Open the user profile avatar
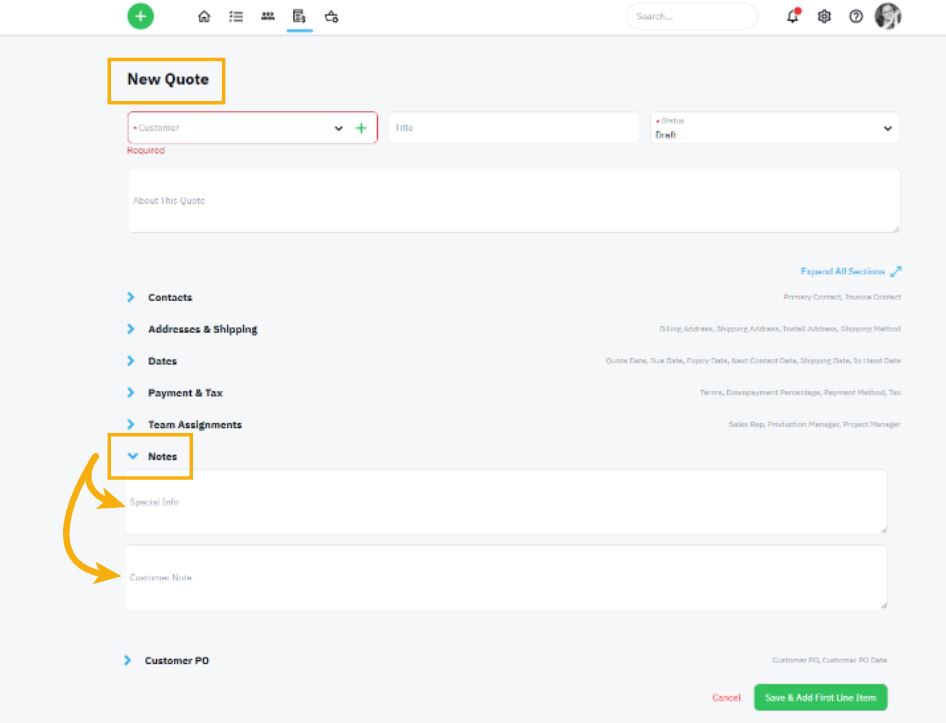Viewport: 946px width, 723px height. tap(888, 16)
